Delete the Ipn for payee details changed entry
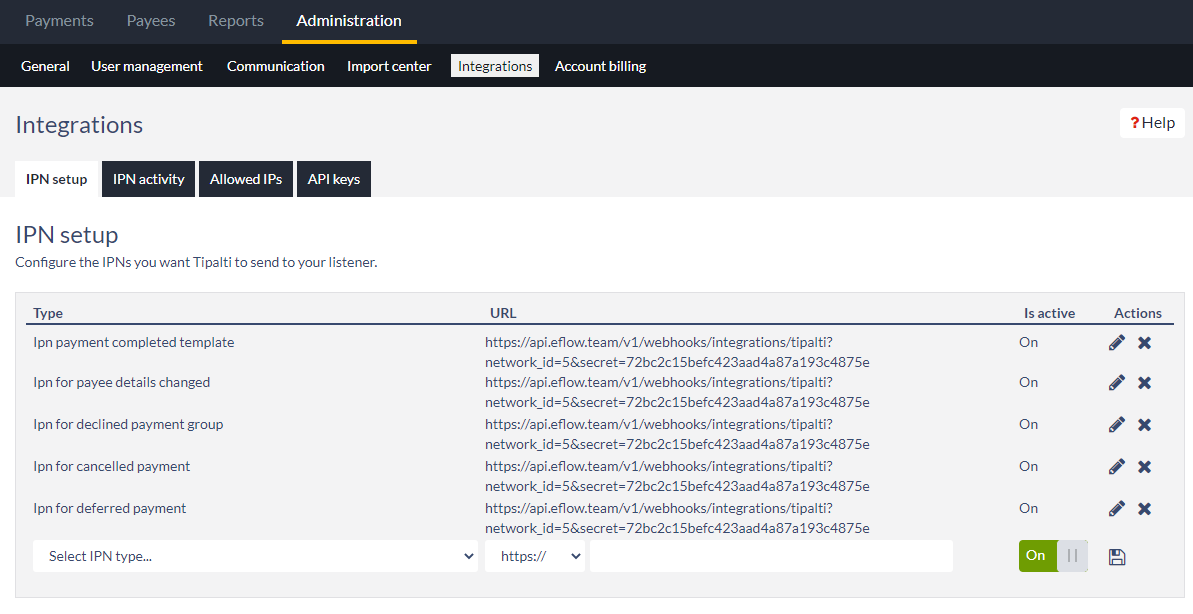This screenshot has width=1193, height=614. tap(1144, 382)
